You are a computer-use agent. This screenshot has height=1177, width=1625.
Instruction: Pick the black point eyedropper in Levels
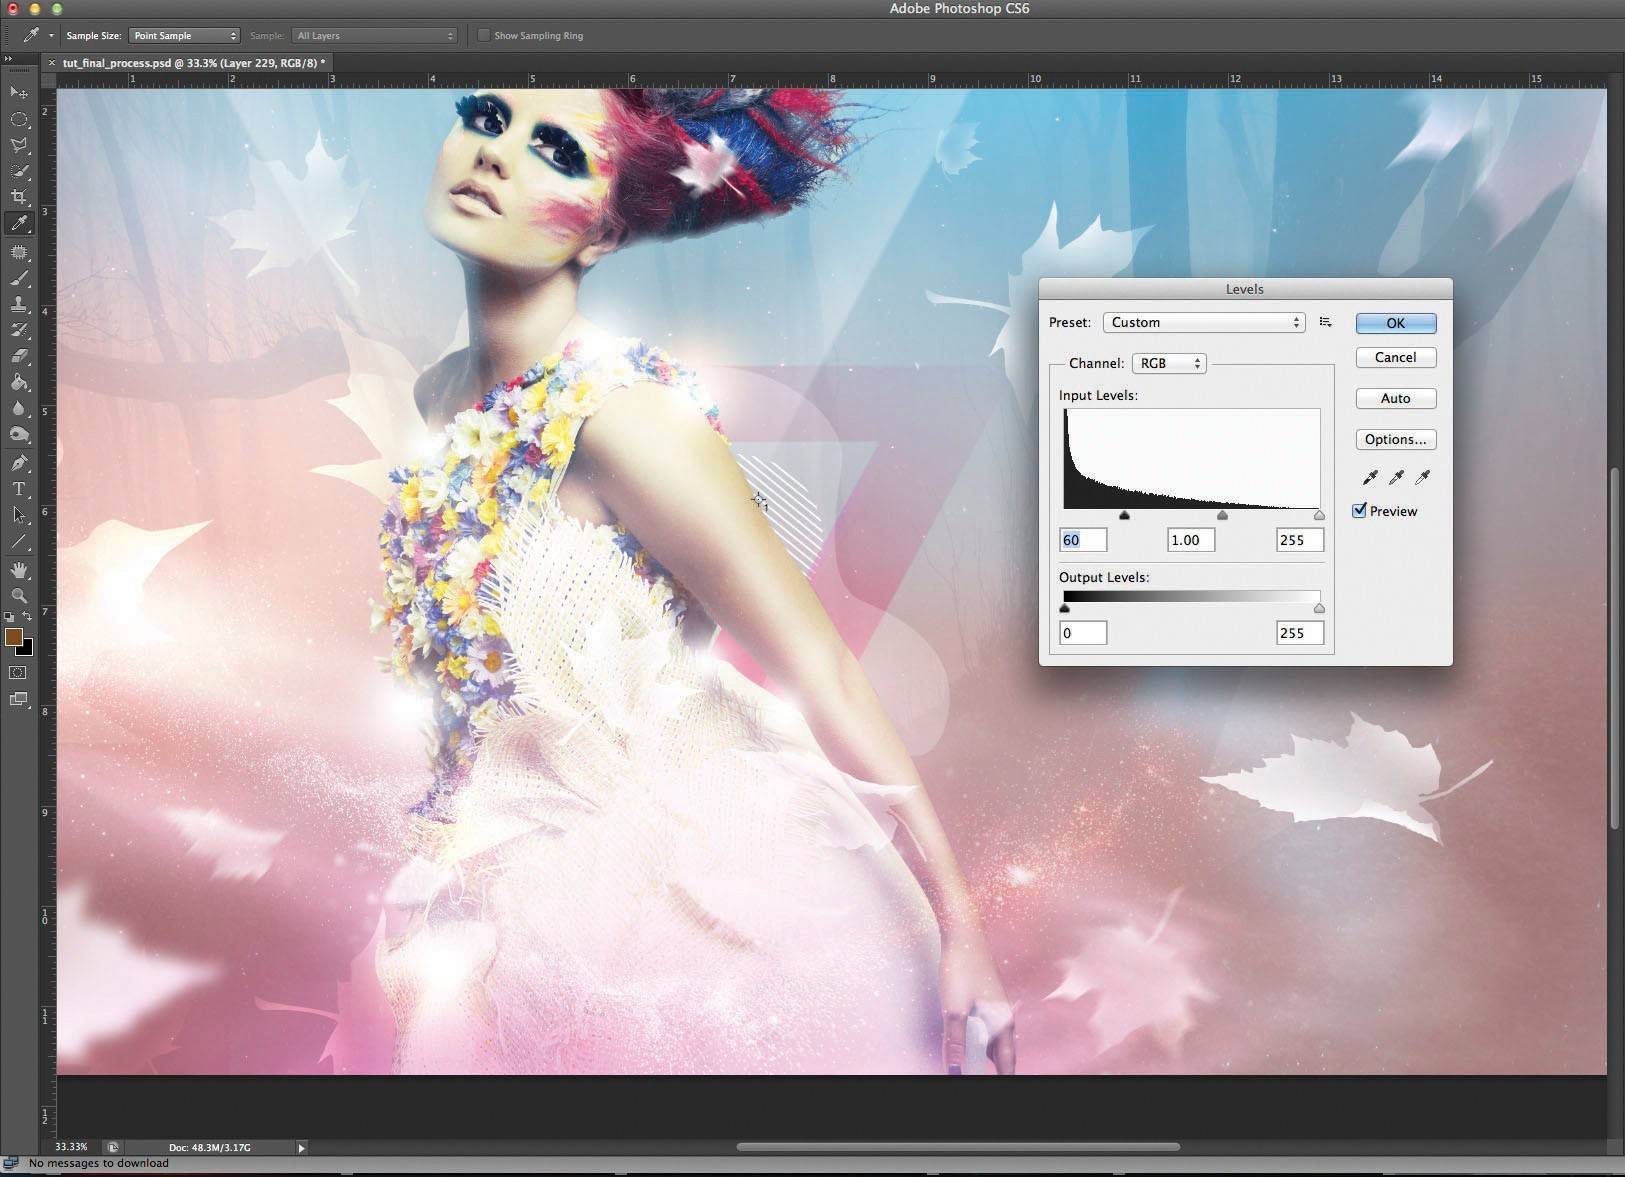(x=1370, y=477)
